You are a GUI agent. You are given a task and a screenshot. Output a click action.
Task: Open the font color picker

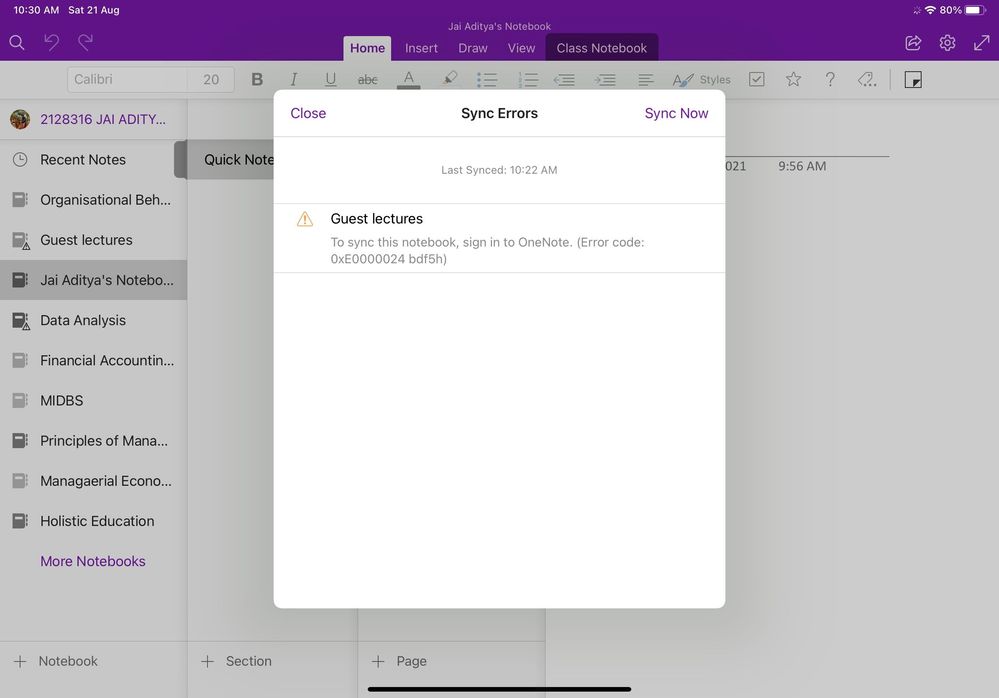[408, 80]
